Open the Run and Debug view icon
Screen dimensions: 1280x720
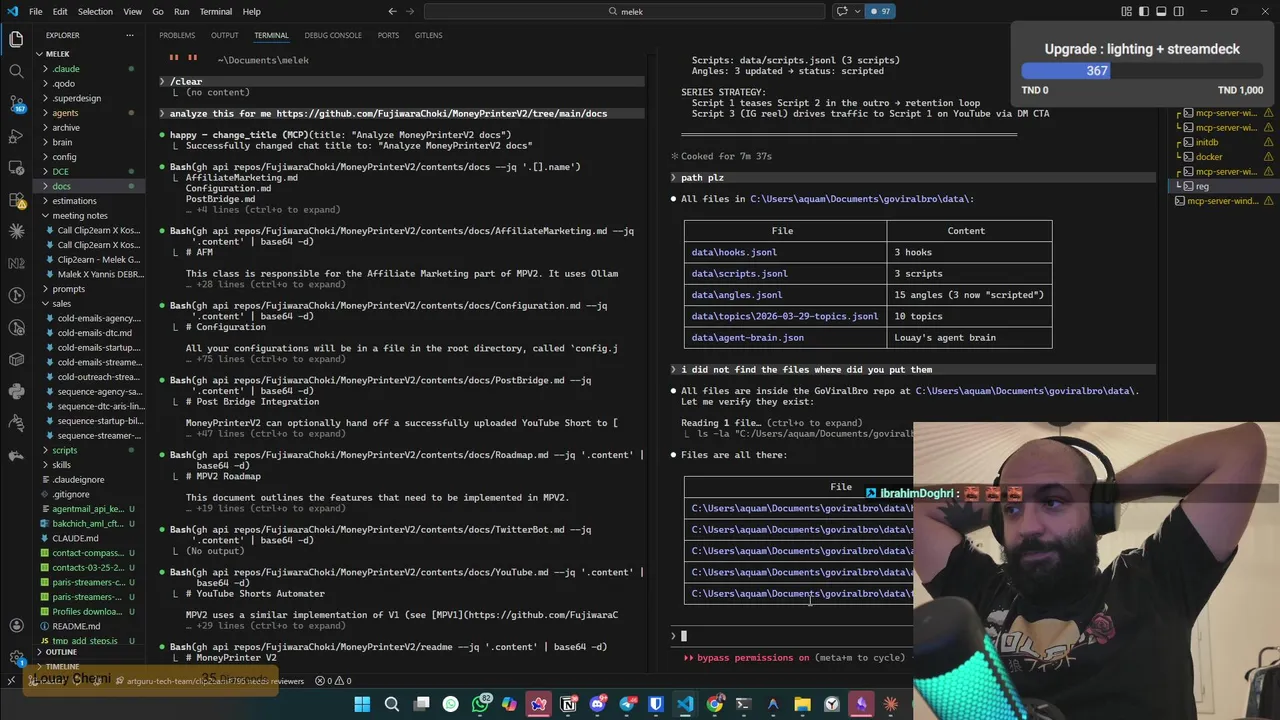(x=16, y=135)
